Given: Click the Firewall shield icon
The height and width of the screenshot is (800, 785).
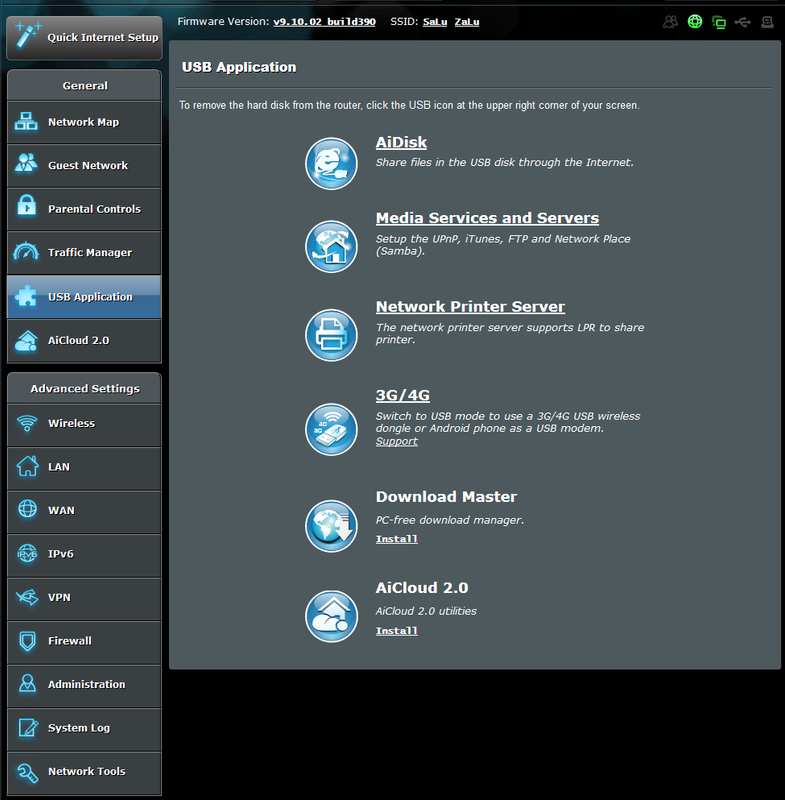Looking at the screenshot, I should pyautogui.click(x=28, y=641).
